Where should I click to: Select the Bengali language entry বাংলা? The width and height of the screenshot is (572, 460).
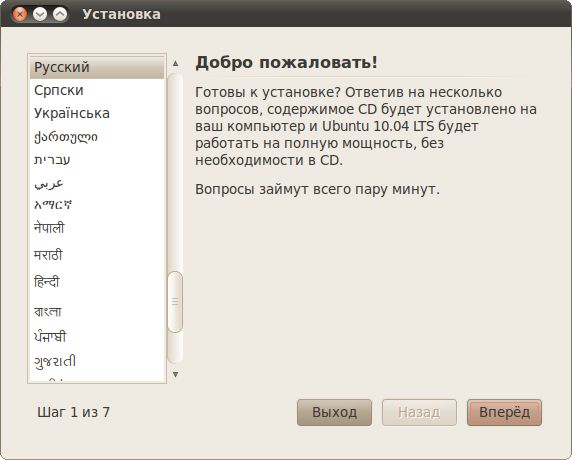click(x=97, y=311)
